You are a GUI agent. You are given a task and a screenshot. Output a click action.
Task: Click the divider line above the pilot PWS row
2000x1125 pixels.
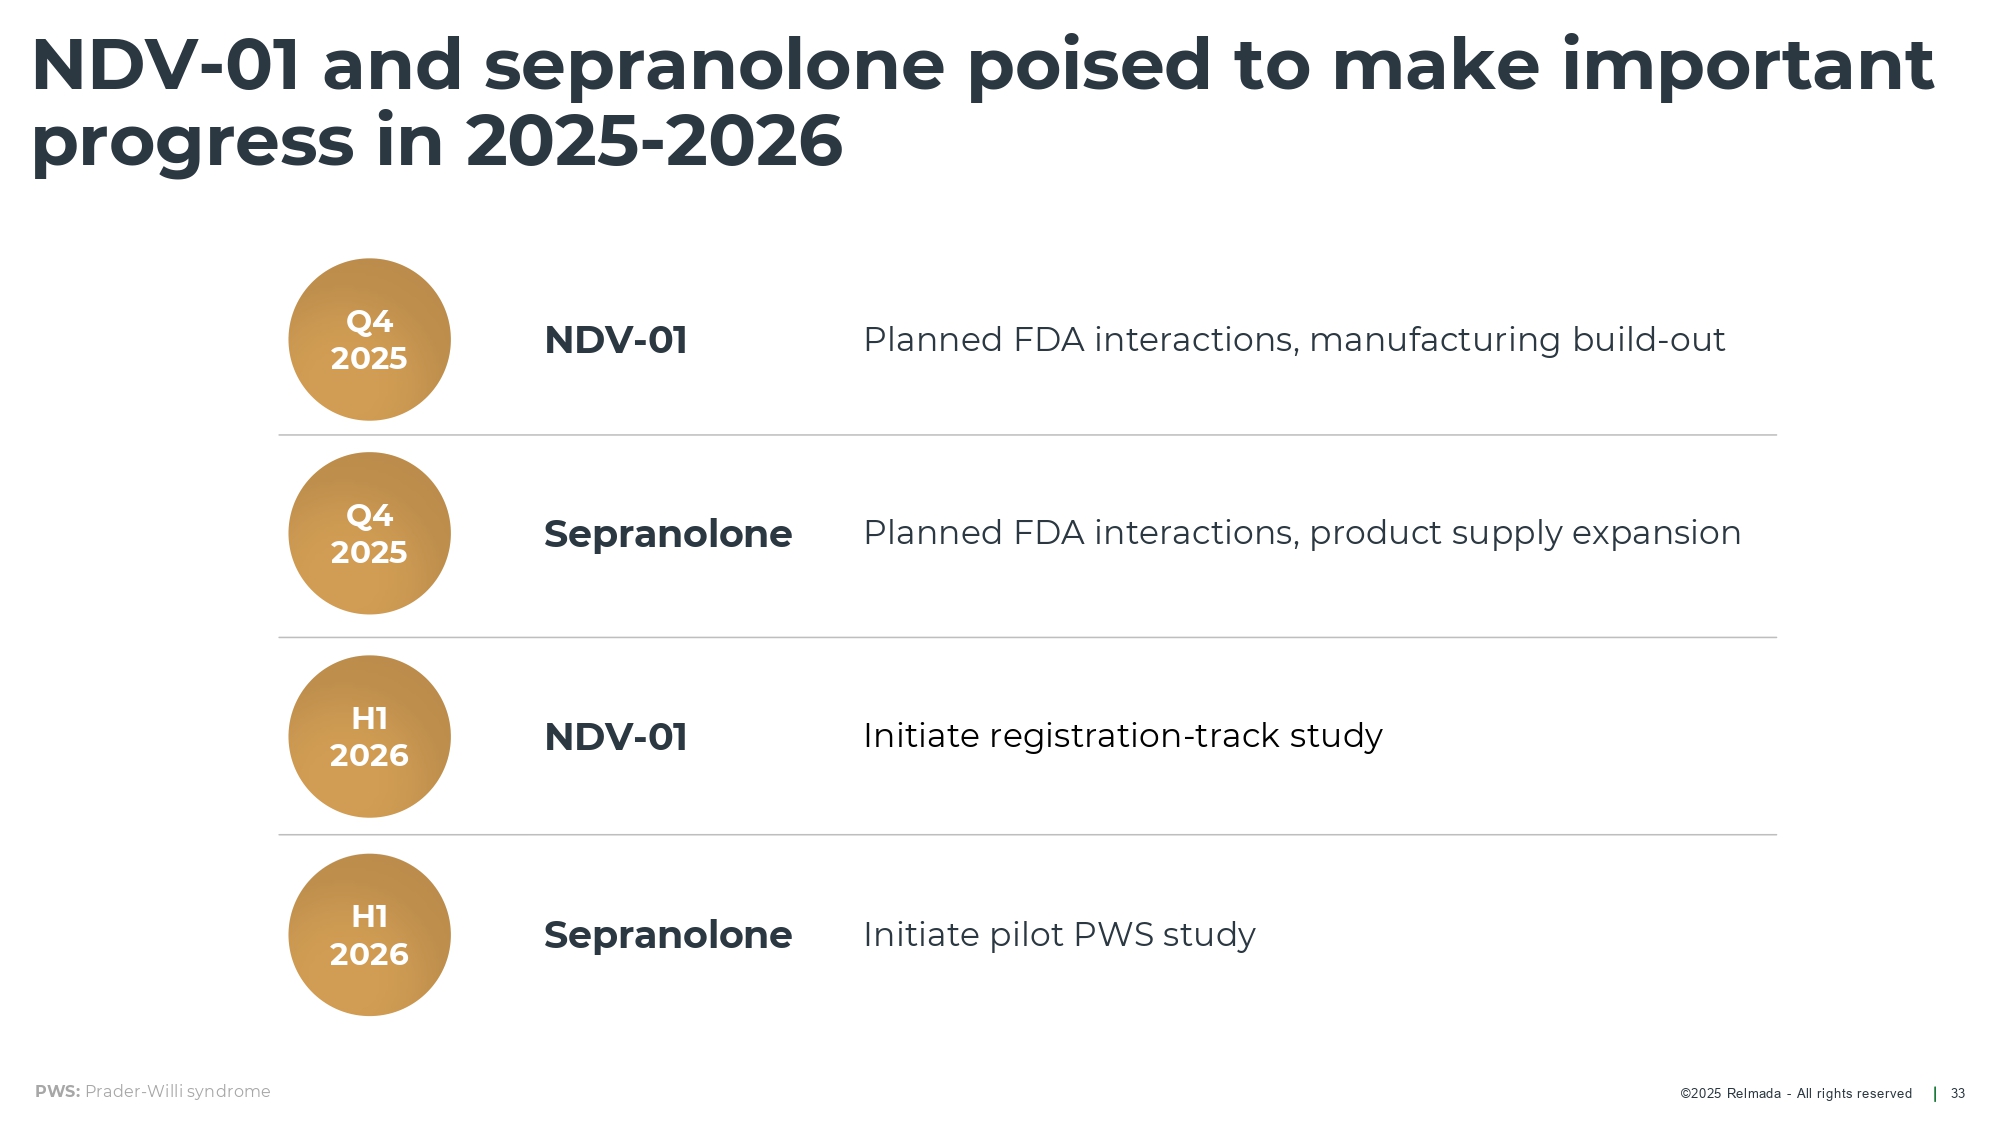coord(1027,834)
